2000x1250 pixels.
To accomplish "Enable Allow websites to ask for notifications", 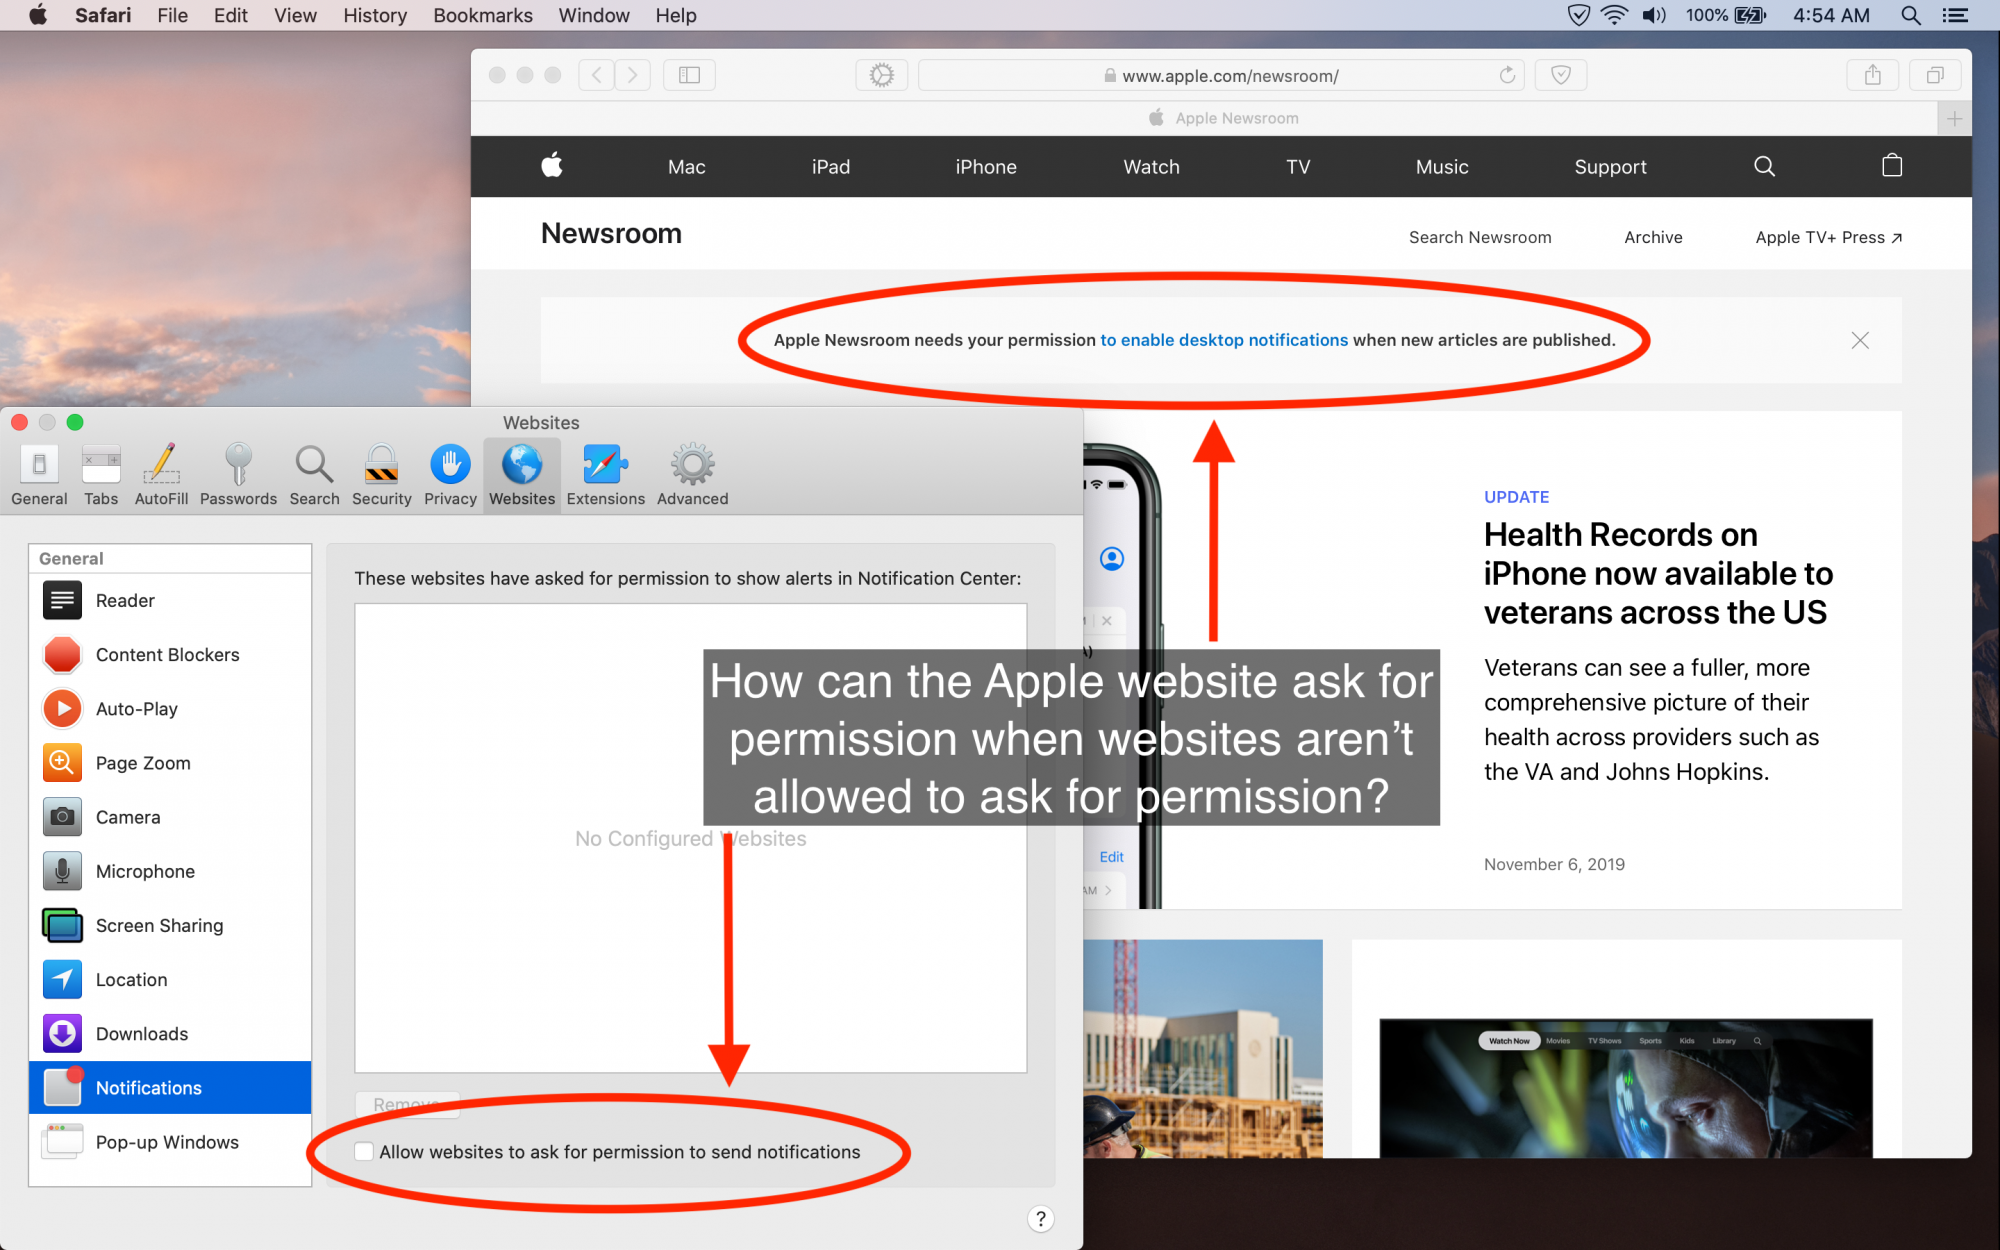I will [365, 1152].
